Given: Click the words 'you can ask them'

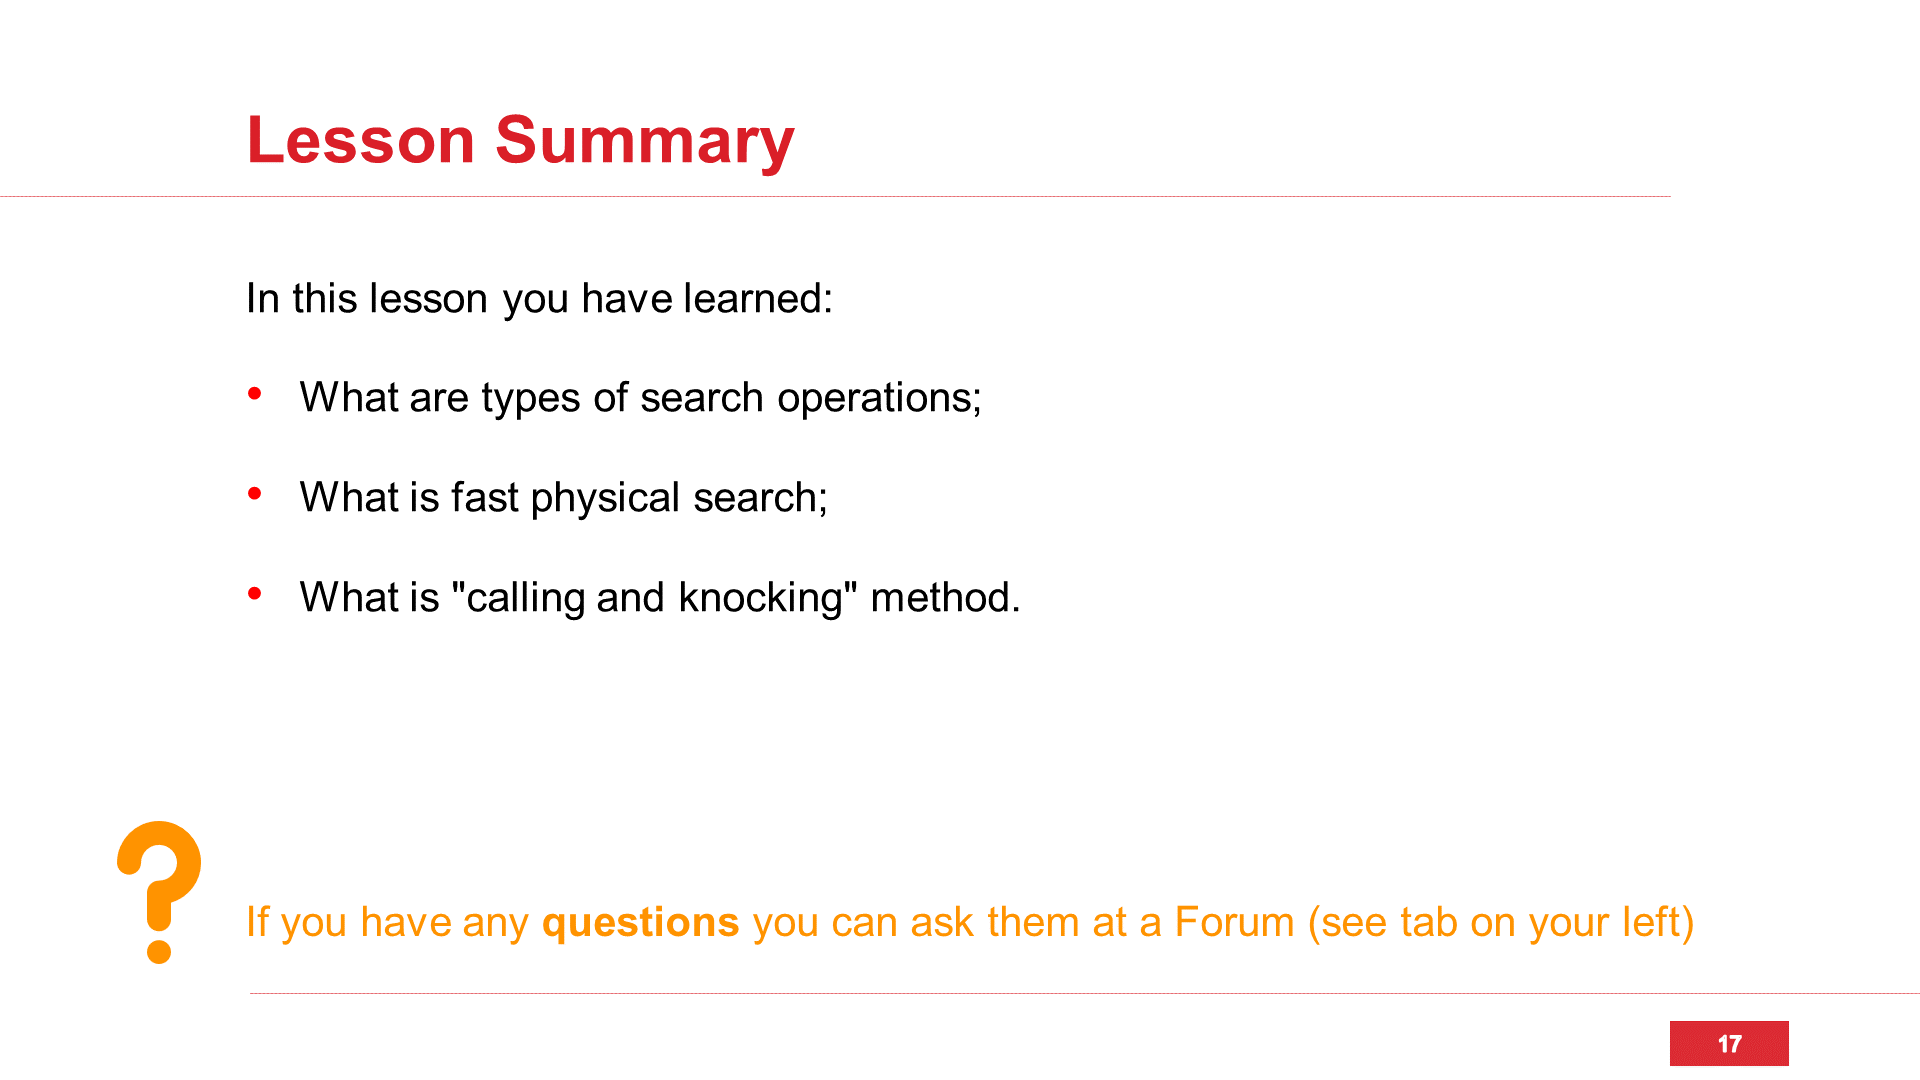Looking at the screenshot, I should tap(913, 922).
